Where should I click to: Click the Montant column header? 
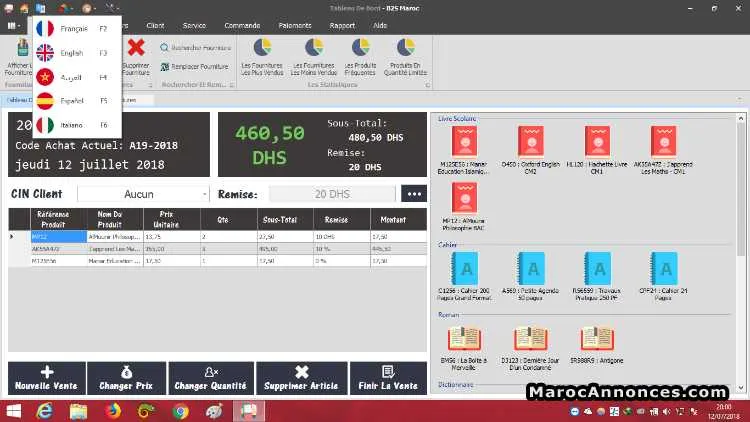tap(393, 220)
